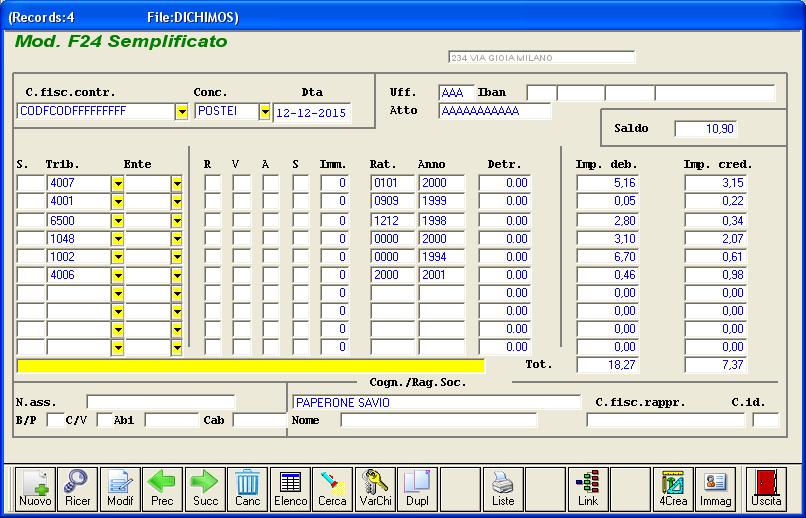Image resolution: width=806 pixels, height=518 pixels.
Task: Click the N.ass. input field
Action: click(160, 402)
